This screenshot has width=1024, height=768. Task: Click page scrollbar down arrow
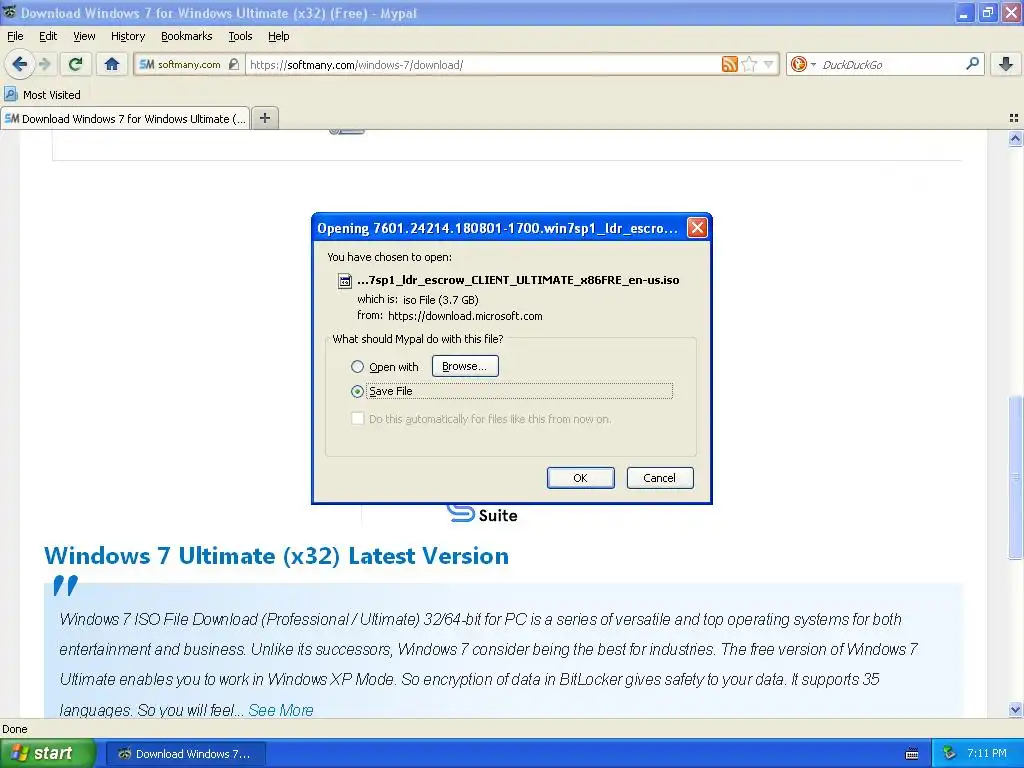click(x=1015, y=709)
